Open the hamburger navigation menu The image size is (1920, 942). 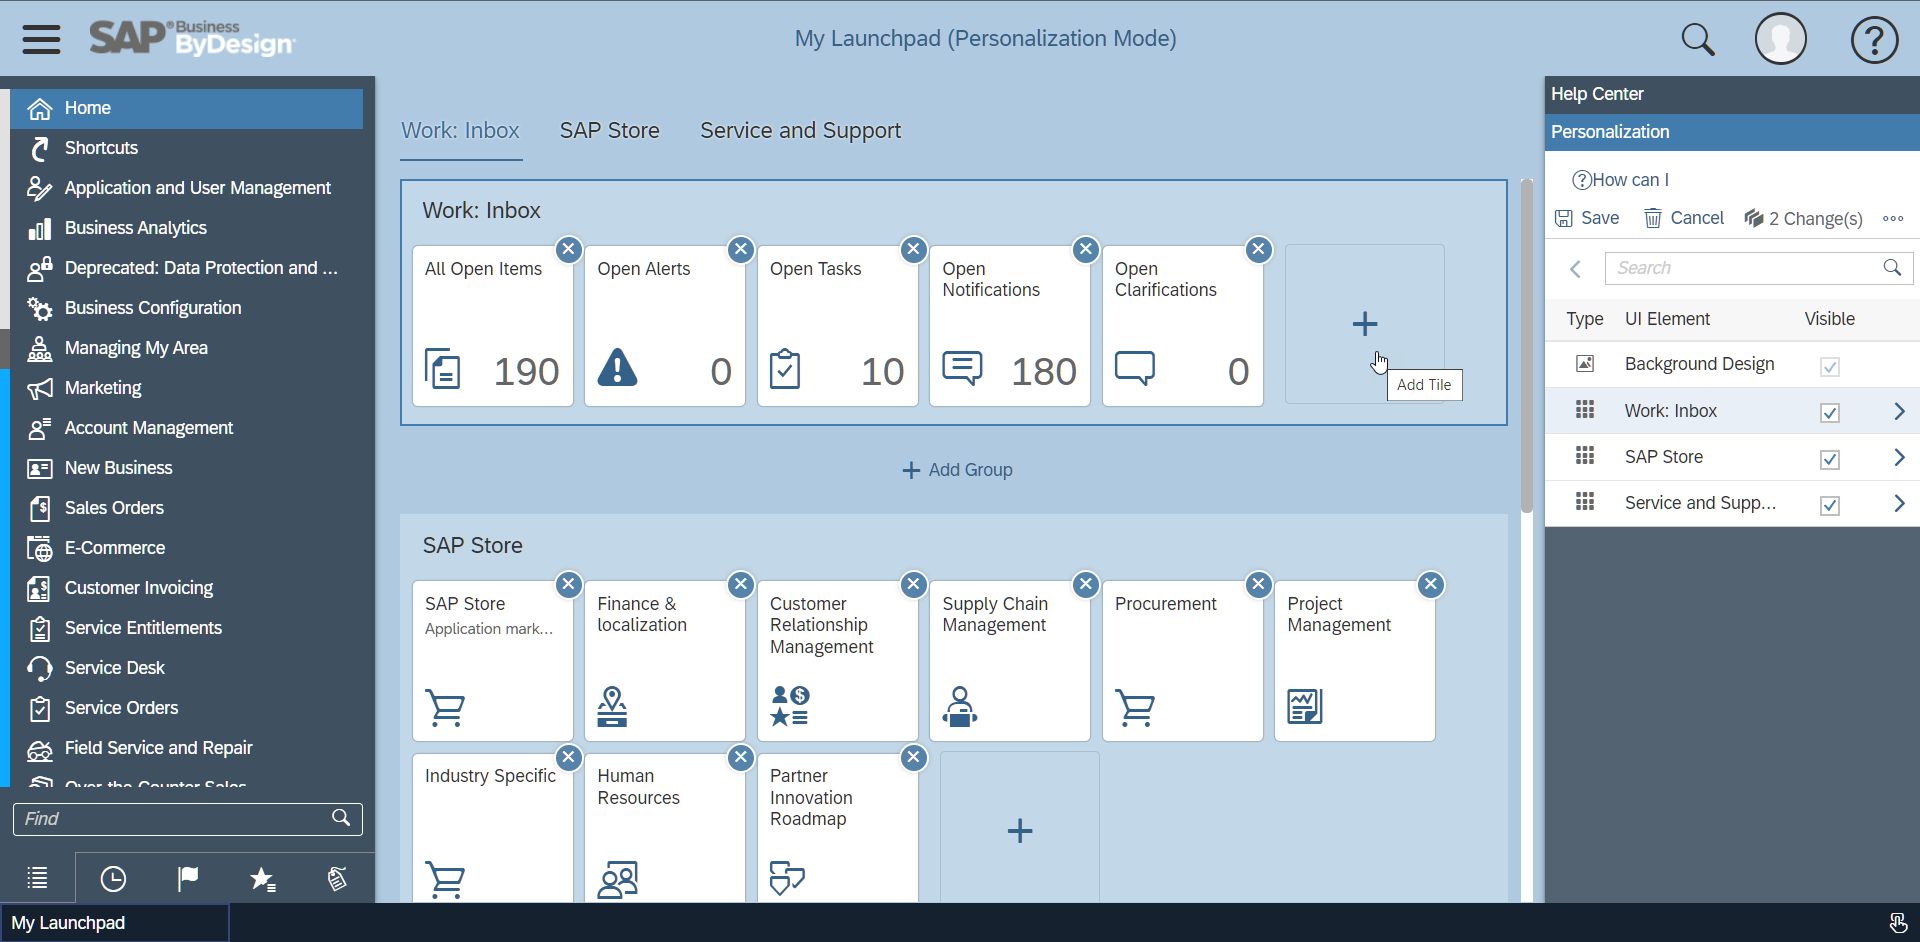click(x=41, y=39)
